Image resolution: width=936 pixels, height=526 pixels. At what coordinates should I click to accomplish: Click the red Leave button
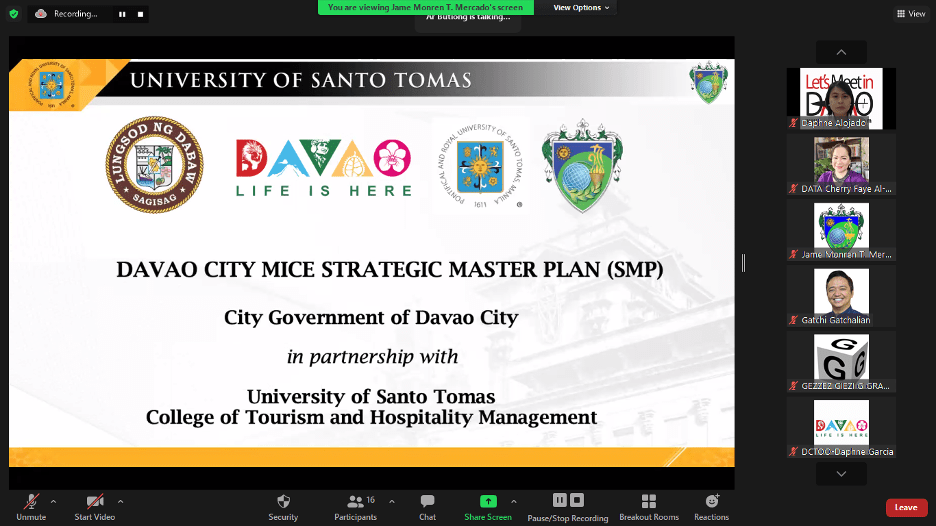(x=906, y=507)
